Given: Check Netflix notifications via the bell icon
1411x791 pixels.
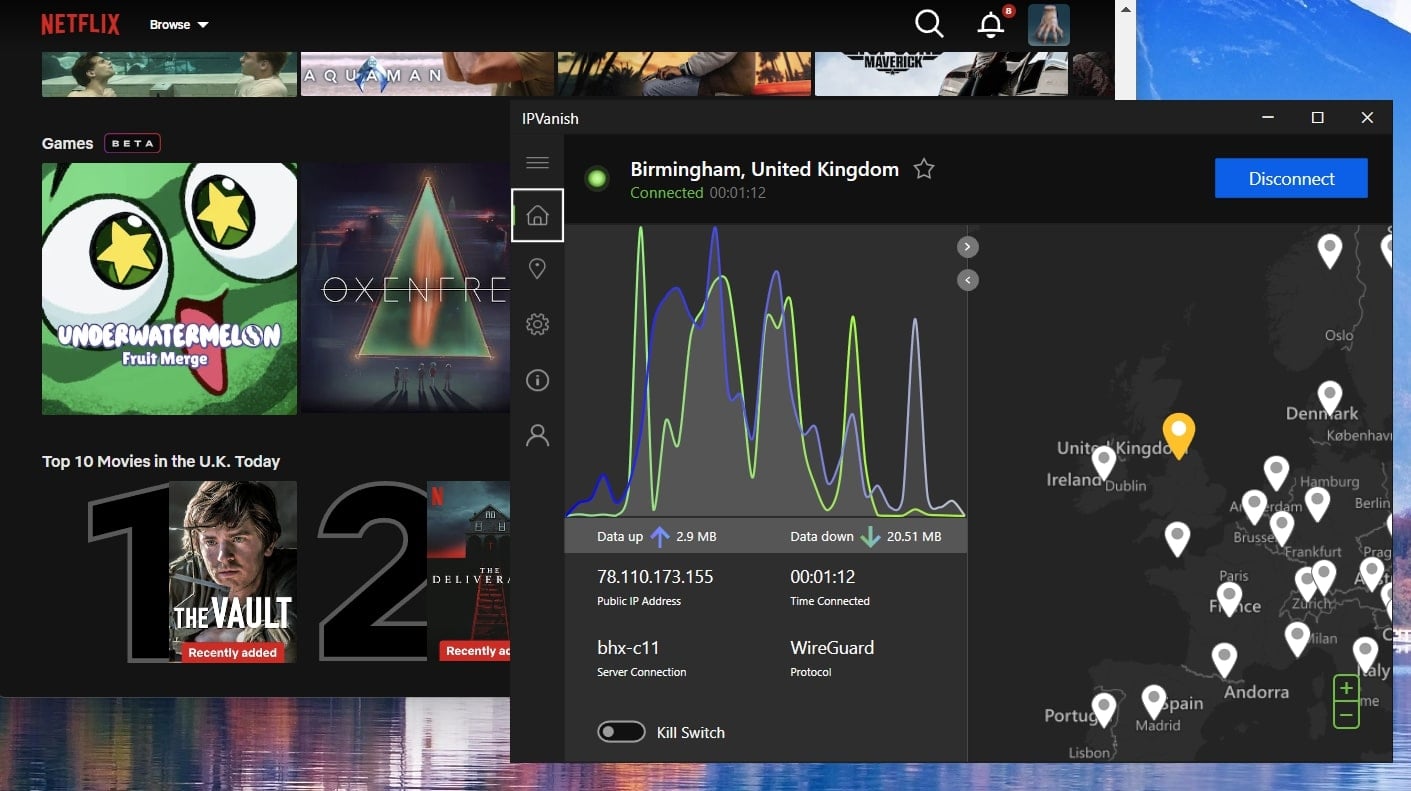Looking at the screenshot, I should (990, 24).
